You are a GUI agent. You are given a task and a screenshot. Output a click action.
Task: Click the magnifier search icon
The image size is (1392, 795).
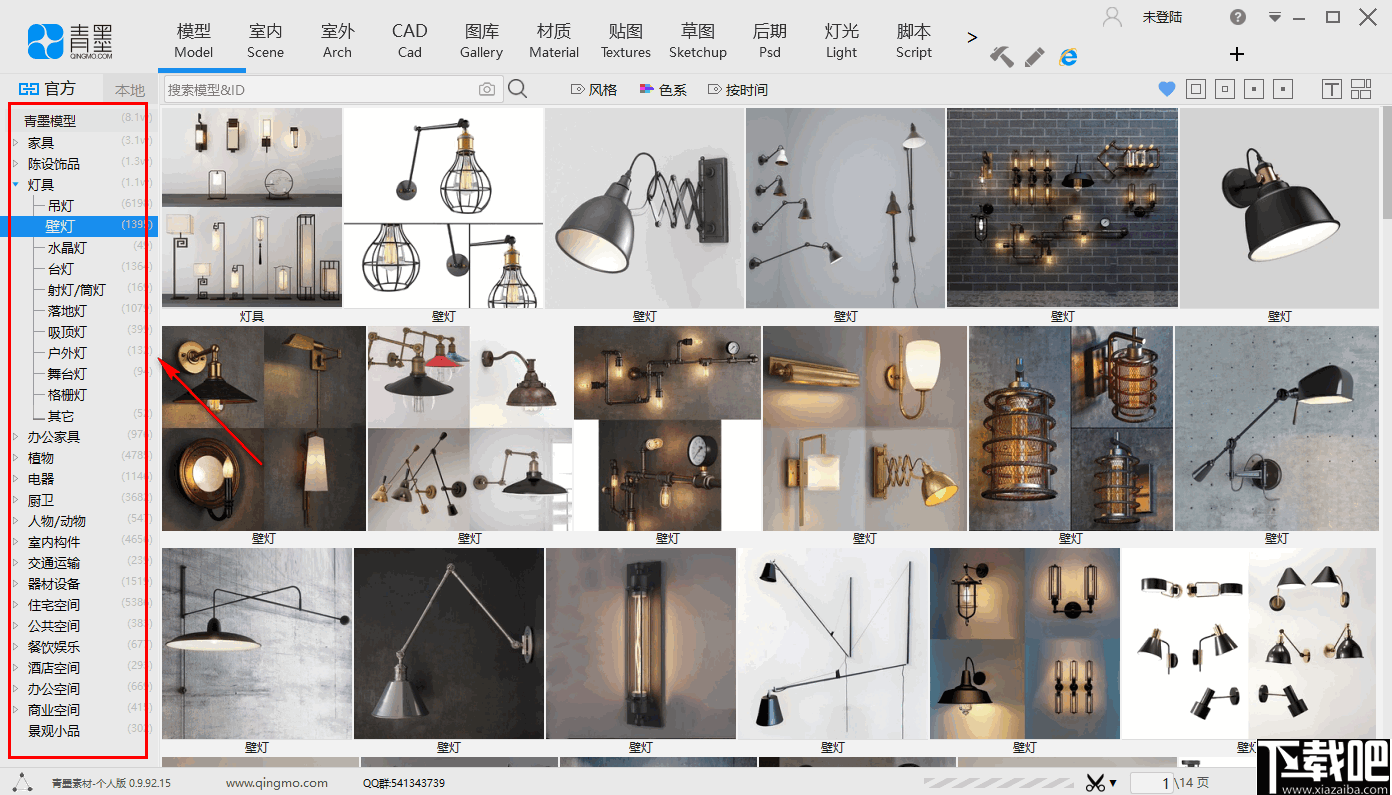pyautogui.click(x=518, y=89)
